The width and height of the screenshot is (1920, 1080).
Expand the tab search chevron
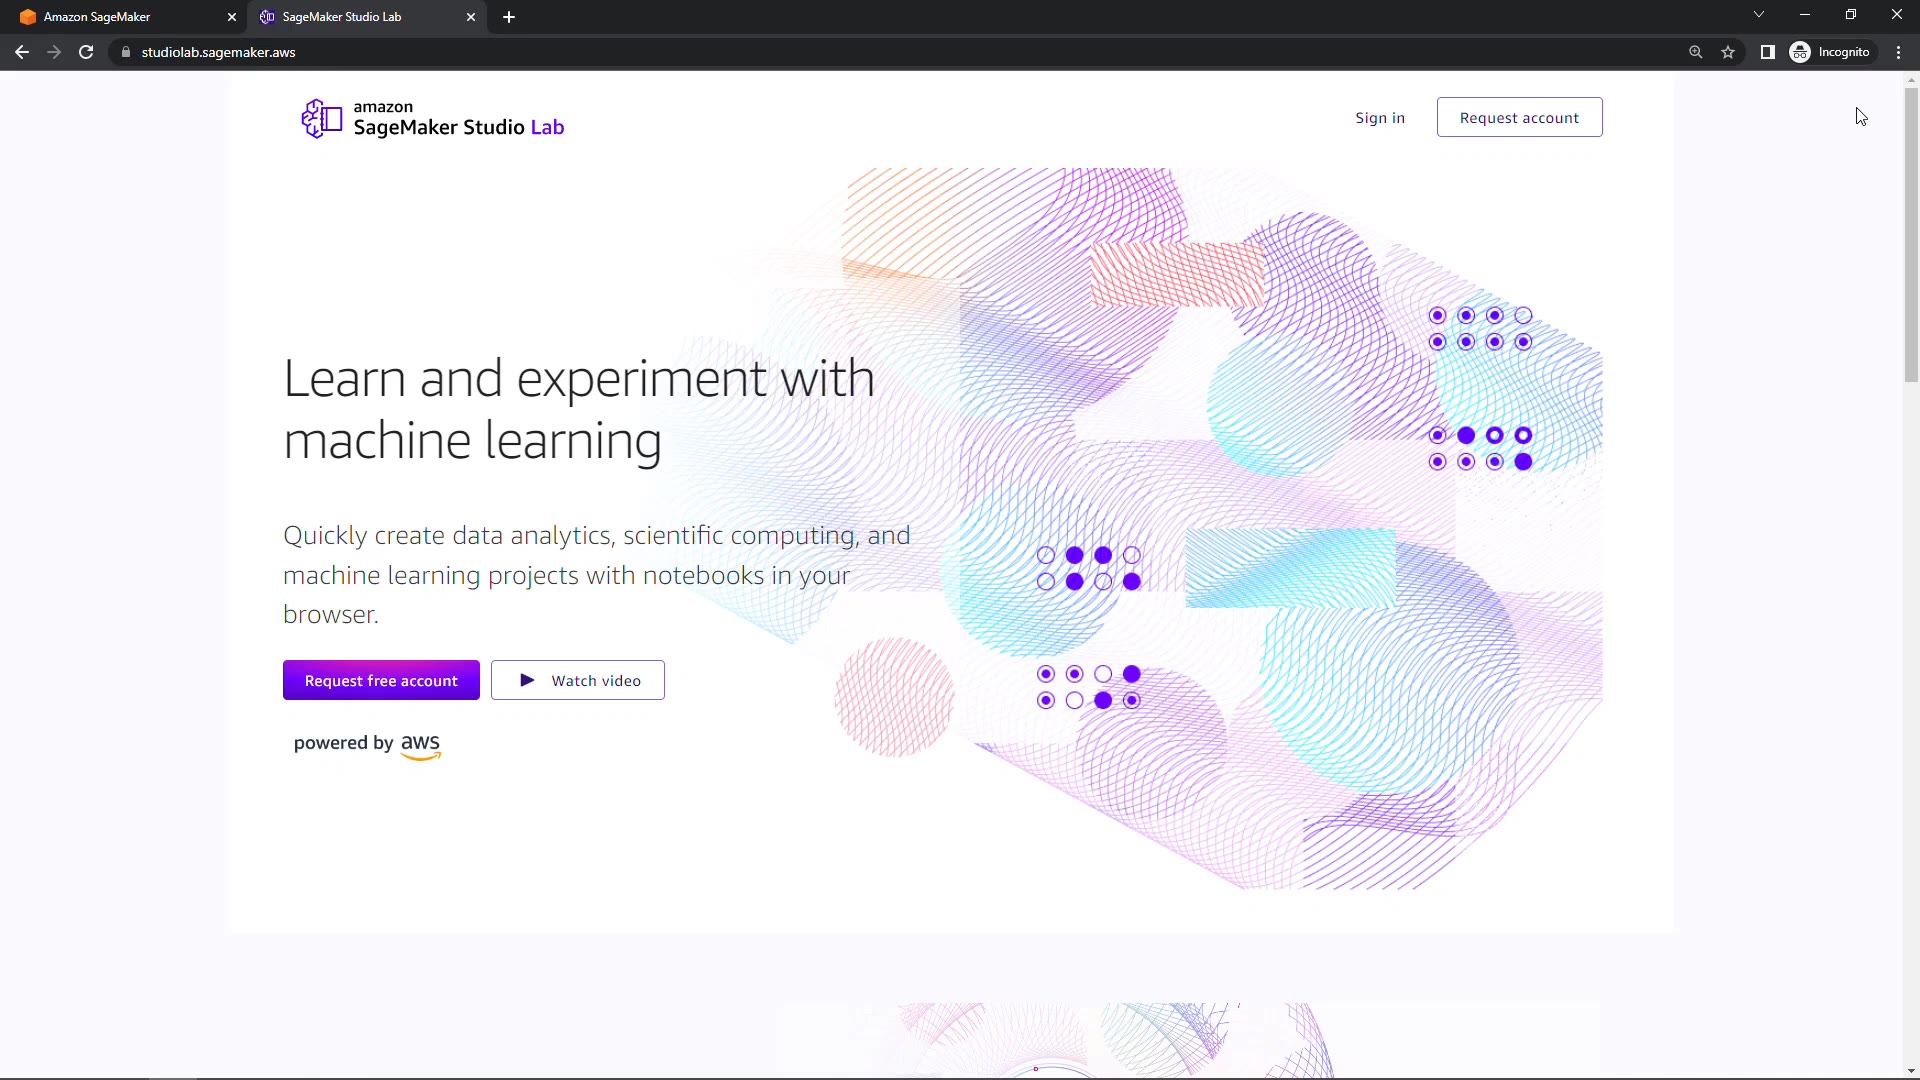coord(1758,15)
